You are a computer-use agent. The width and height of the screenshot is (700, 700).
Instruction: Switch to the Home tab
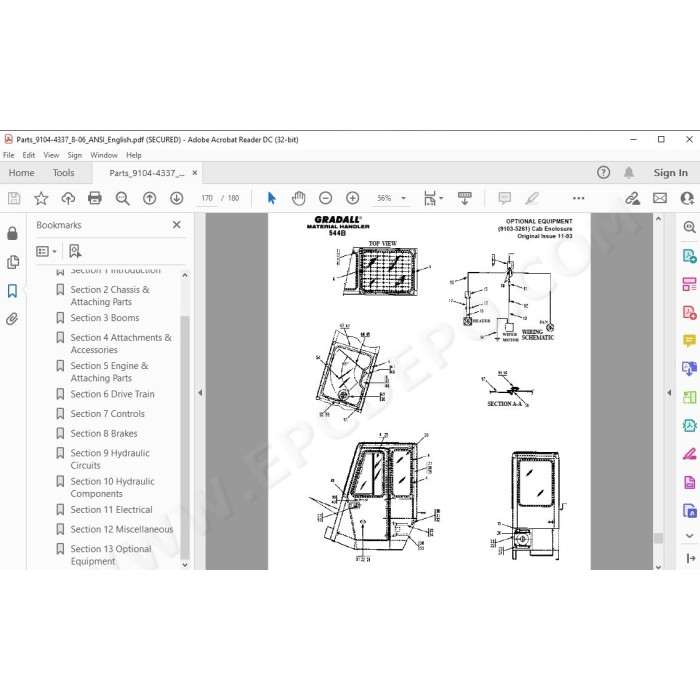click(x=21, y=173)
